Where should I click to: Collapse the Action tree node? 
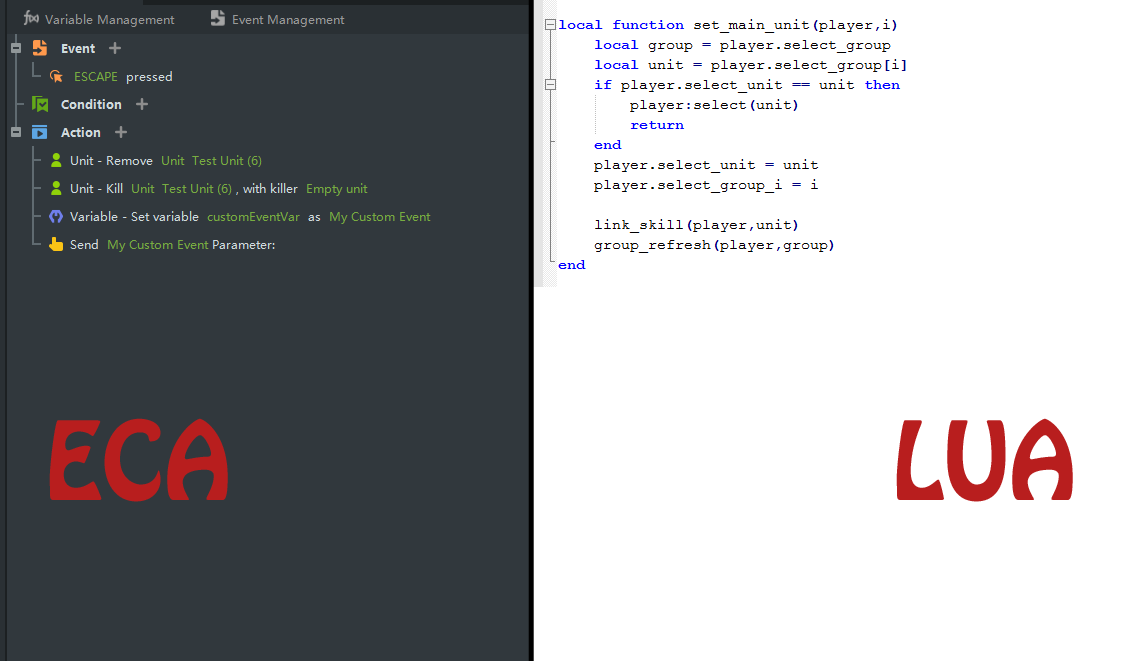(x=16, y=132)
